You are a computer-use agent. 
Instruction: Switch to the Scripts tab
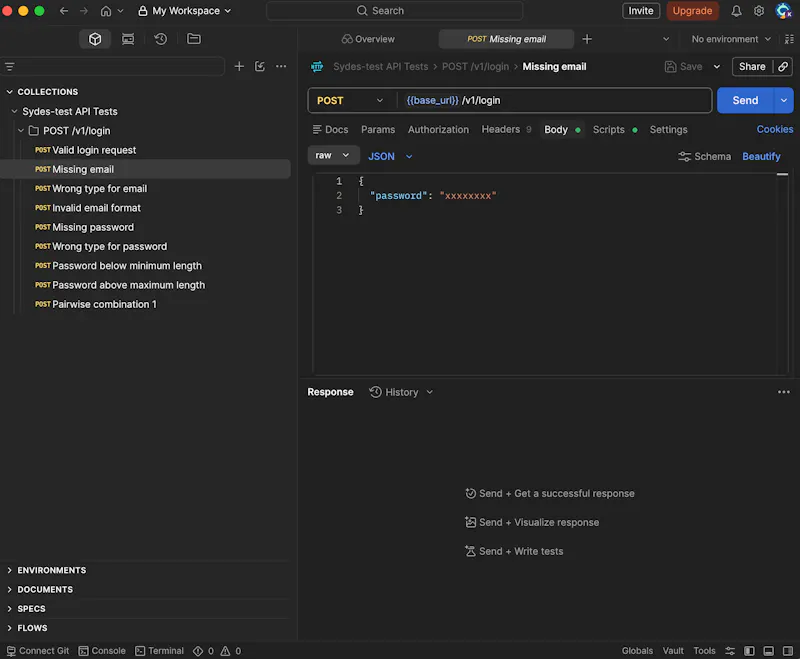(x=615, y=130)
